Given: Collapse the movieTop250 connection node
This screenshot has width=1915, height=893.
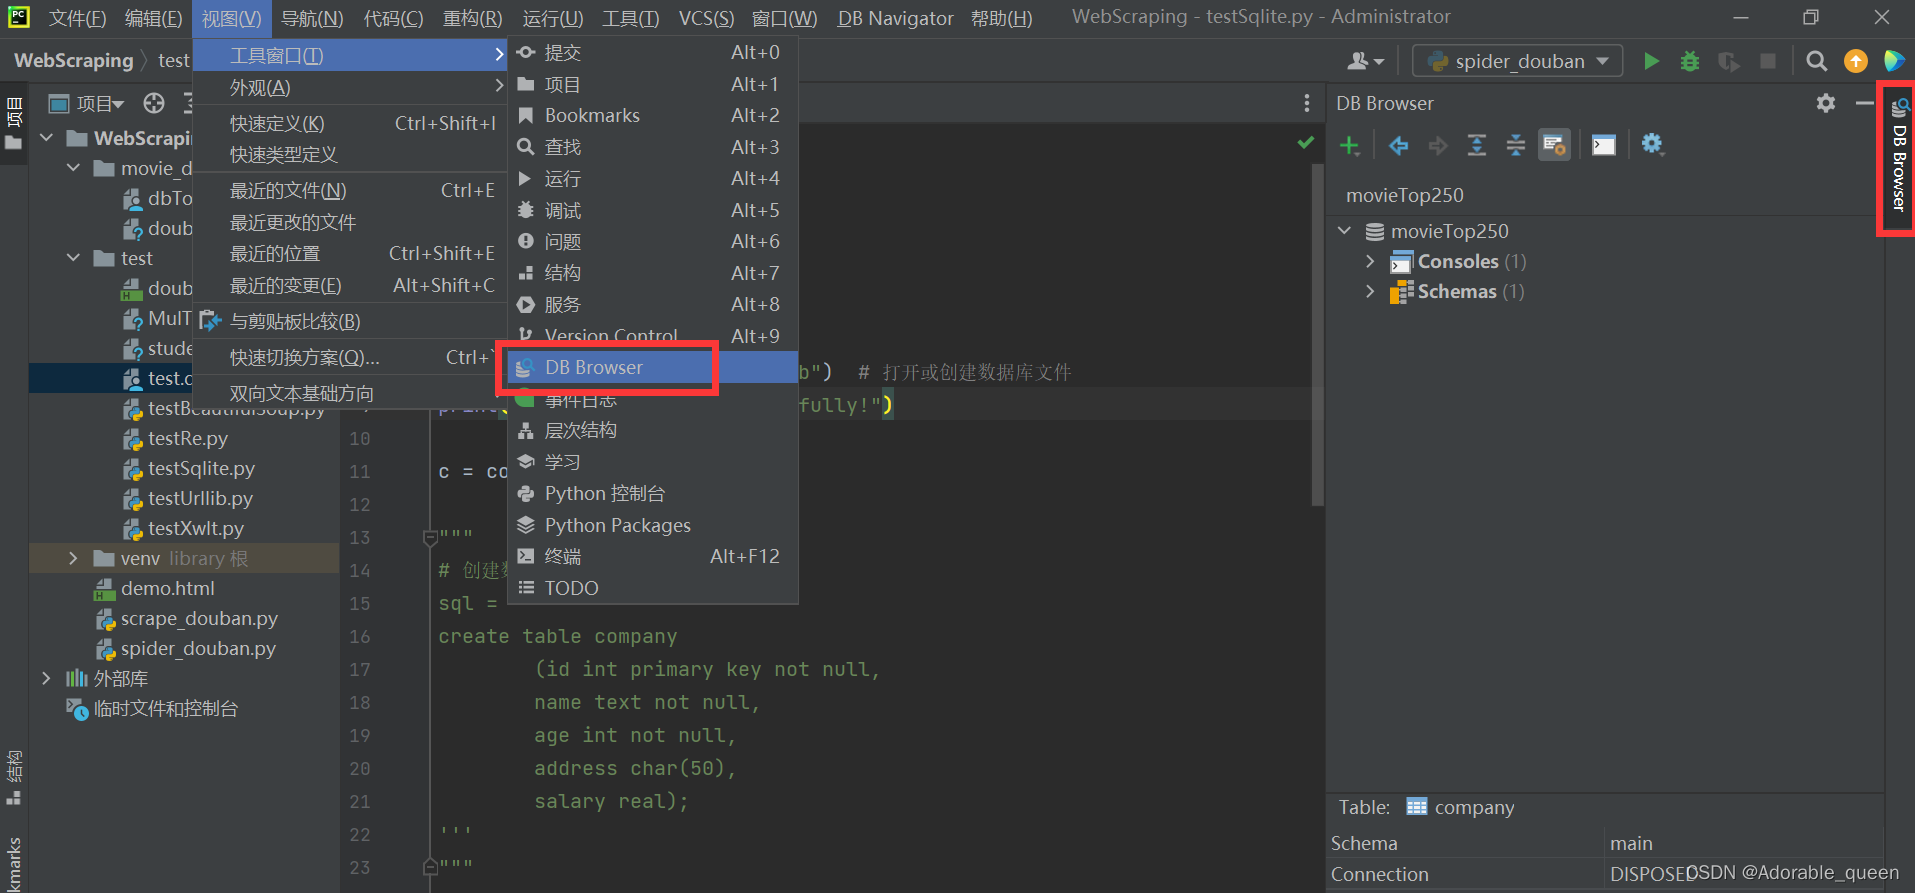Looking at the screenshot, I should pos(1345,231).
